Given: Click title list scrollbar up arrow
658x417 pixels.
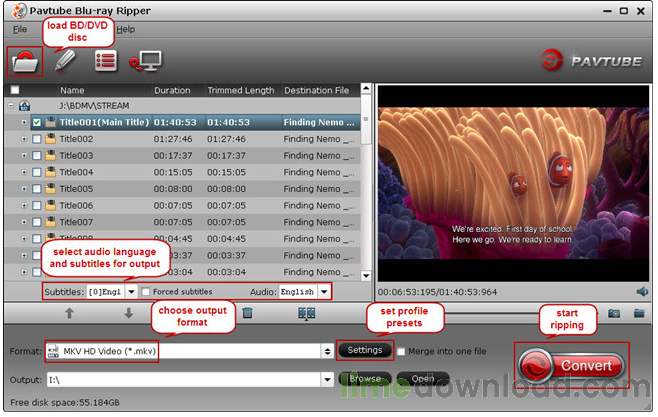Looking at the screenshot, I should 366,89.
